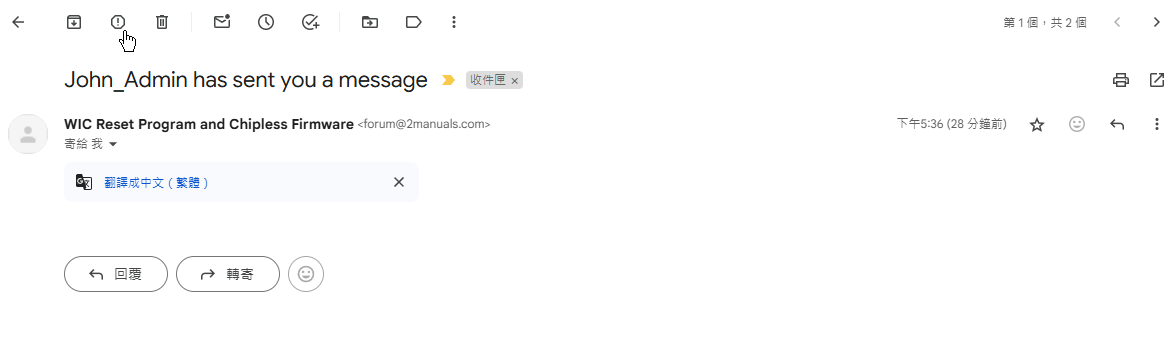Click 翻譯成中文（繁體）link
Image resolution: width=1175 pixels, height=360 pixels.
pyautogui.click(x=157, y=182)
